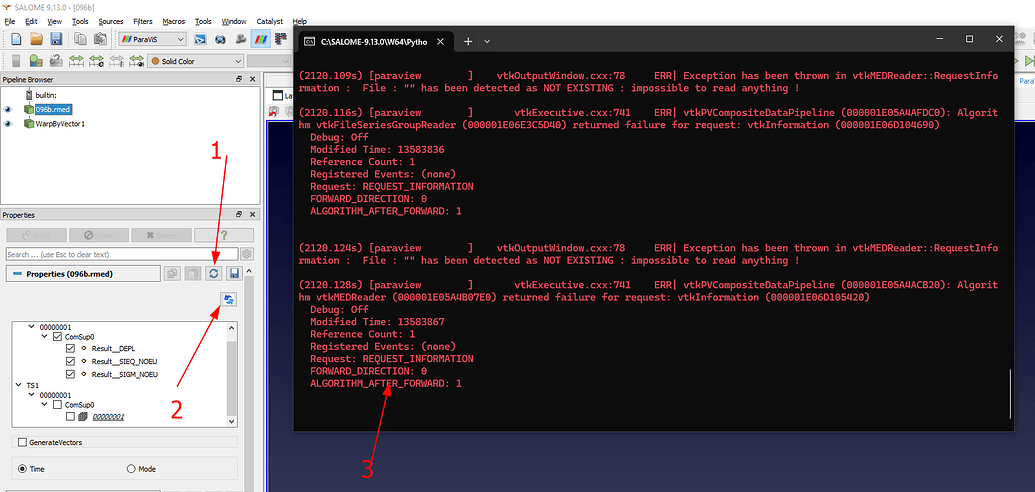Enable the GenerateVectors checkbox
The width and height of the screenshot is (1035, 492).
22,442
